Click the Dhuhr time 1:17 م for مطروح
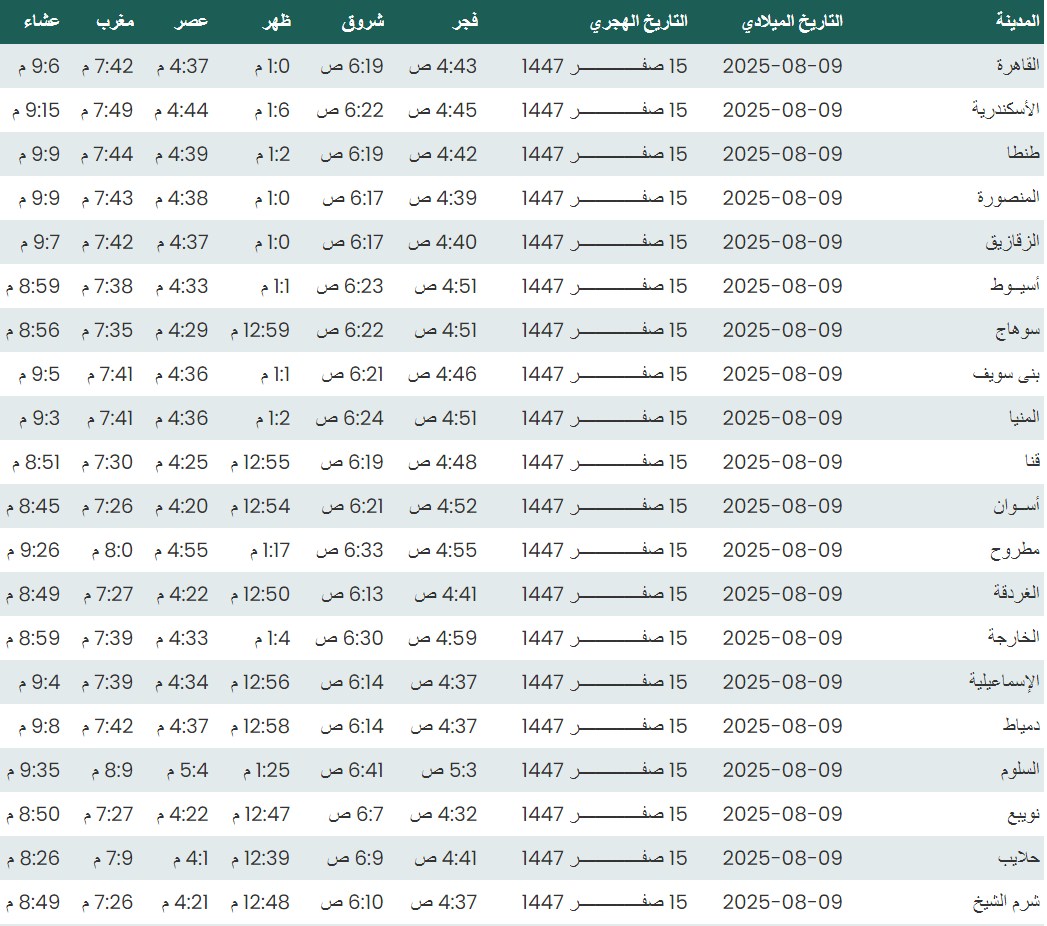This screenshot has height=926, width=1047. [262, 550]
